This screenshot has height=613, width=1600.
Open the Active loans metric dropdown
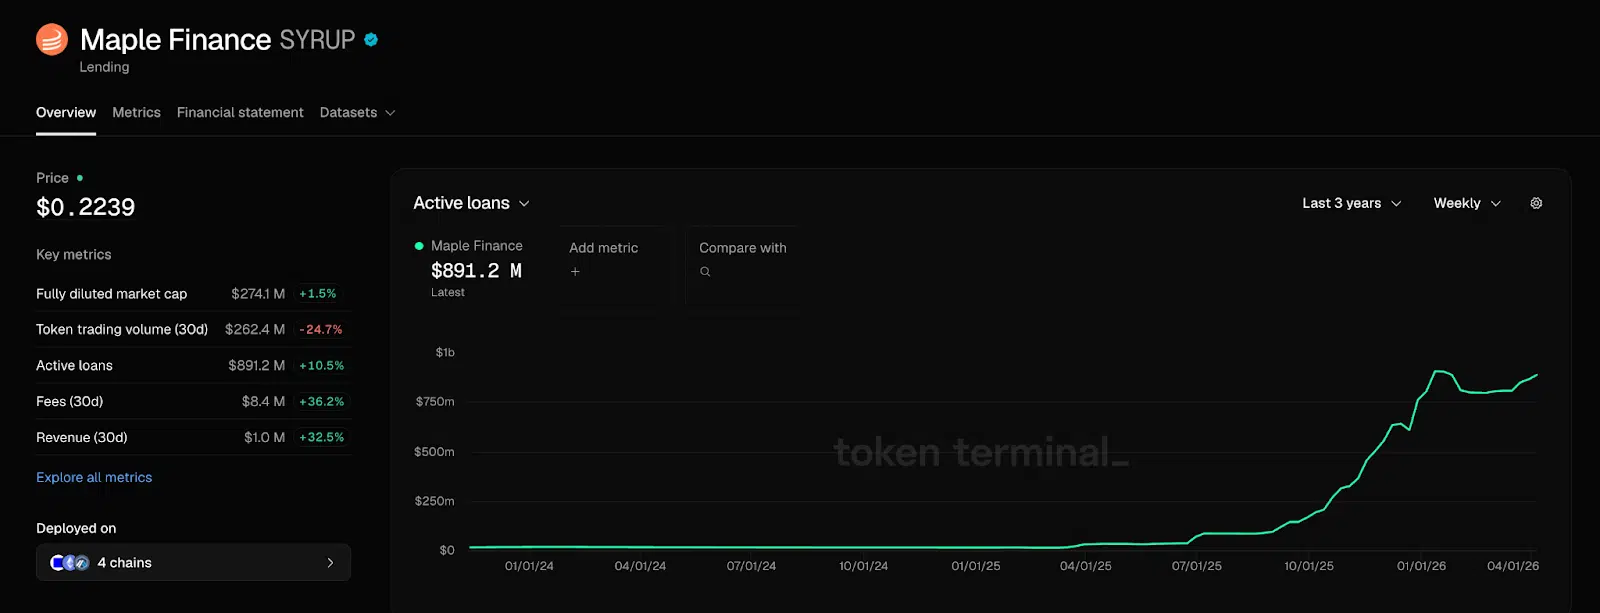pyautogui.click(x=471, y=203)
